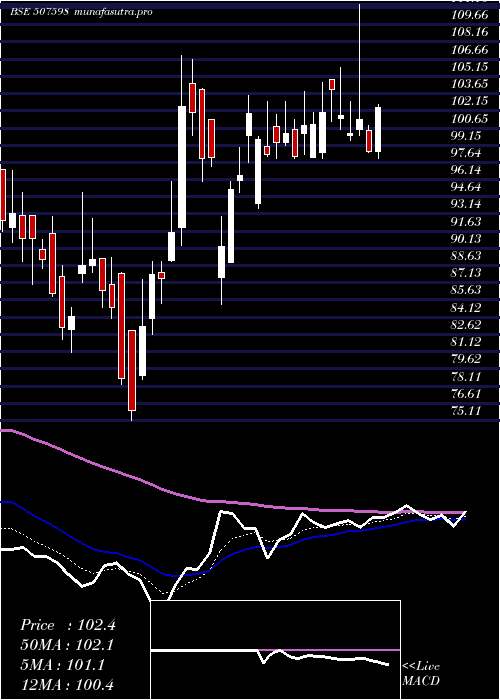Screen dimensions: 500x700
Task: Click the 50MA : 102.1 readout
Action: click(67, 645)
